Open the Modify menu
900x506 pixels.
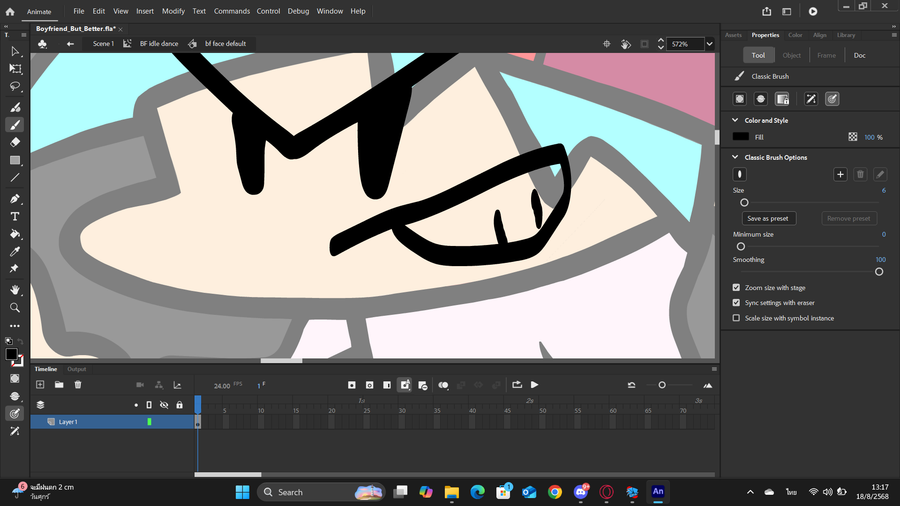173,11
